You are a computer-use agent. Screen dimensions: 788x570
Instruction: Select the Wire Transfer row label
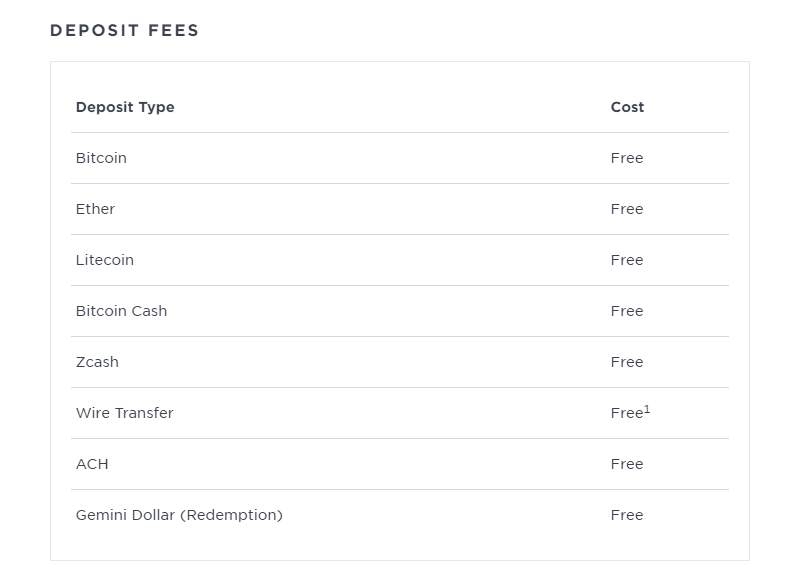pyautogui.click(x=124, y=413)
